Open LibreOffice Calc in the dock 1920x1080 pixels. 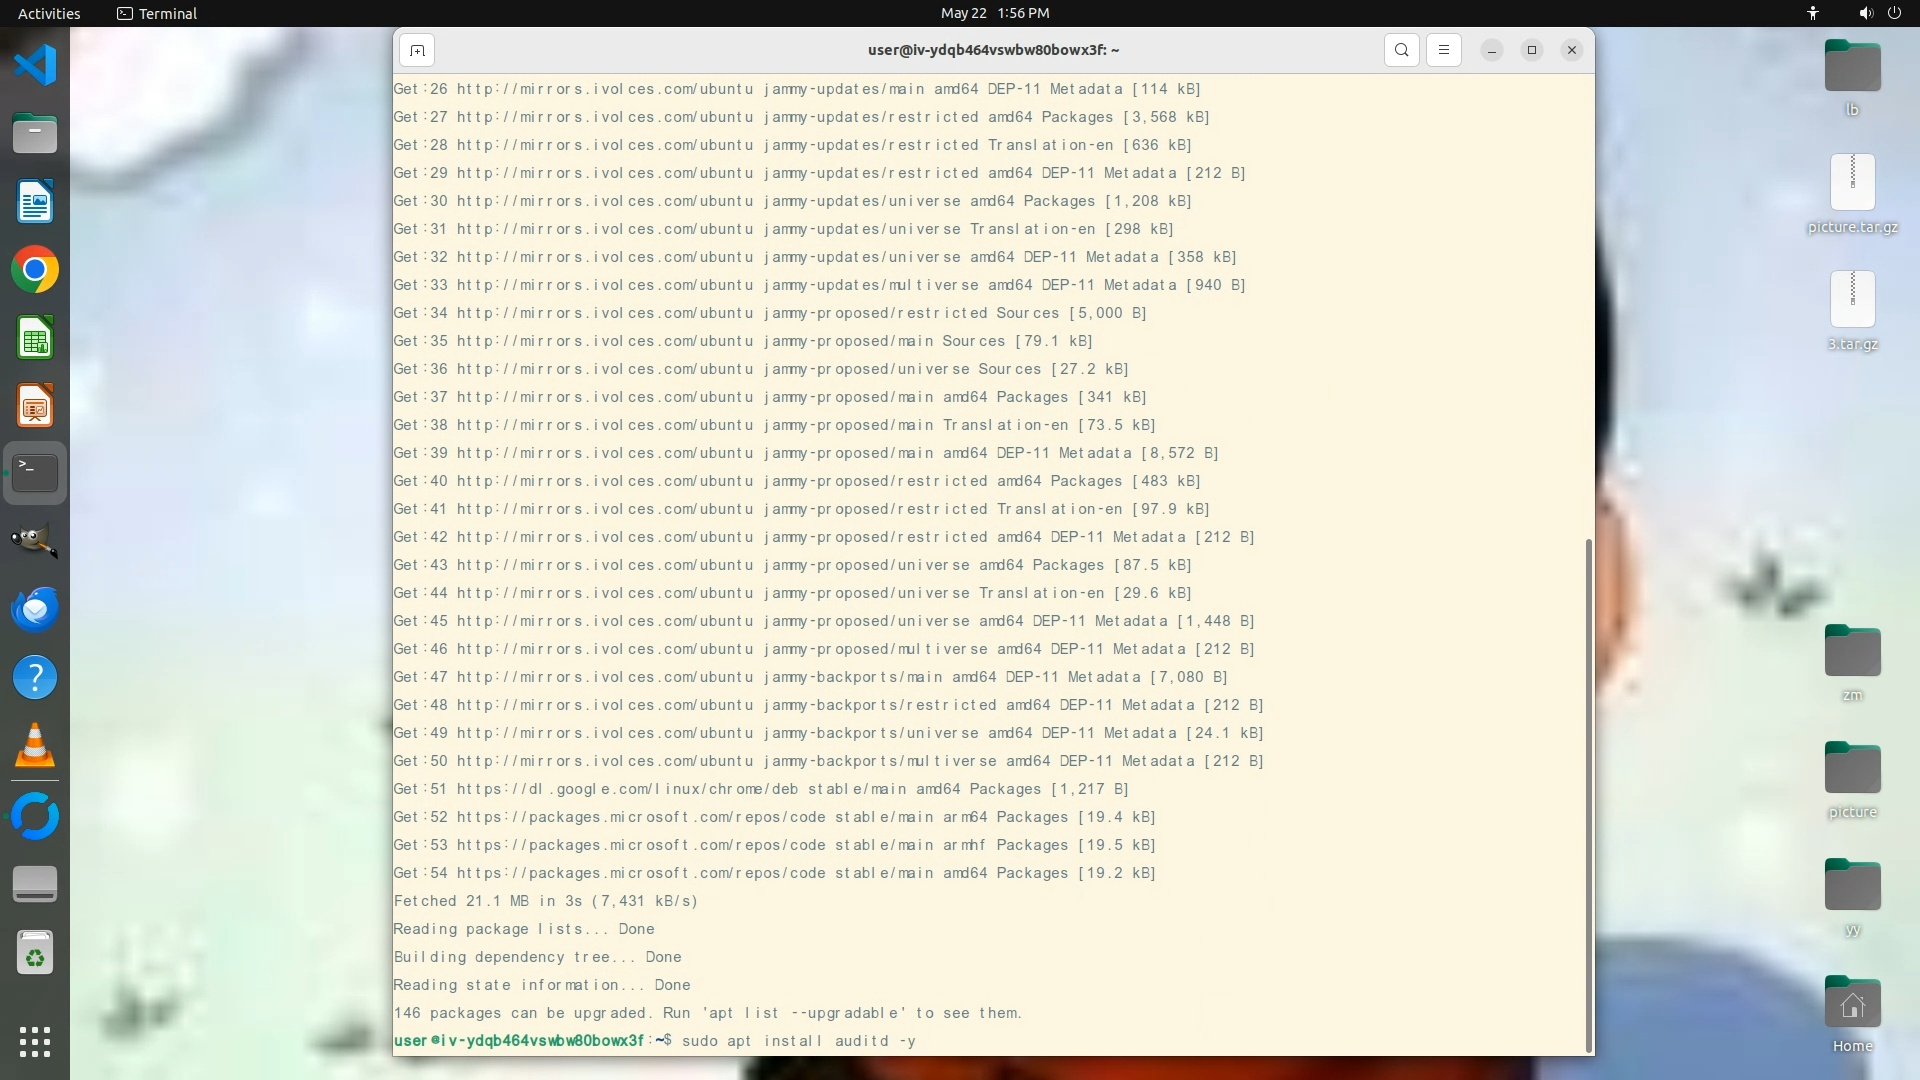tap(35, 339)
